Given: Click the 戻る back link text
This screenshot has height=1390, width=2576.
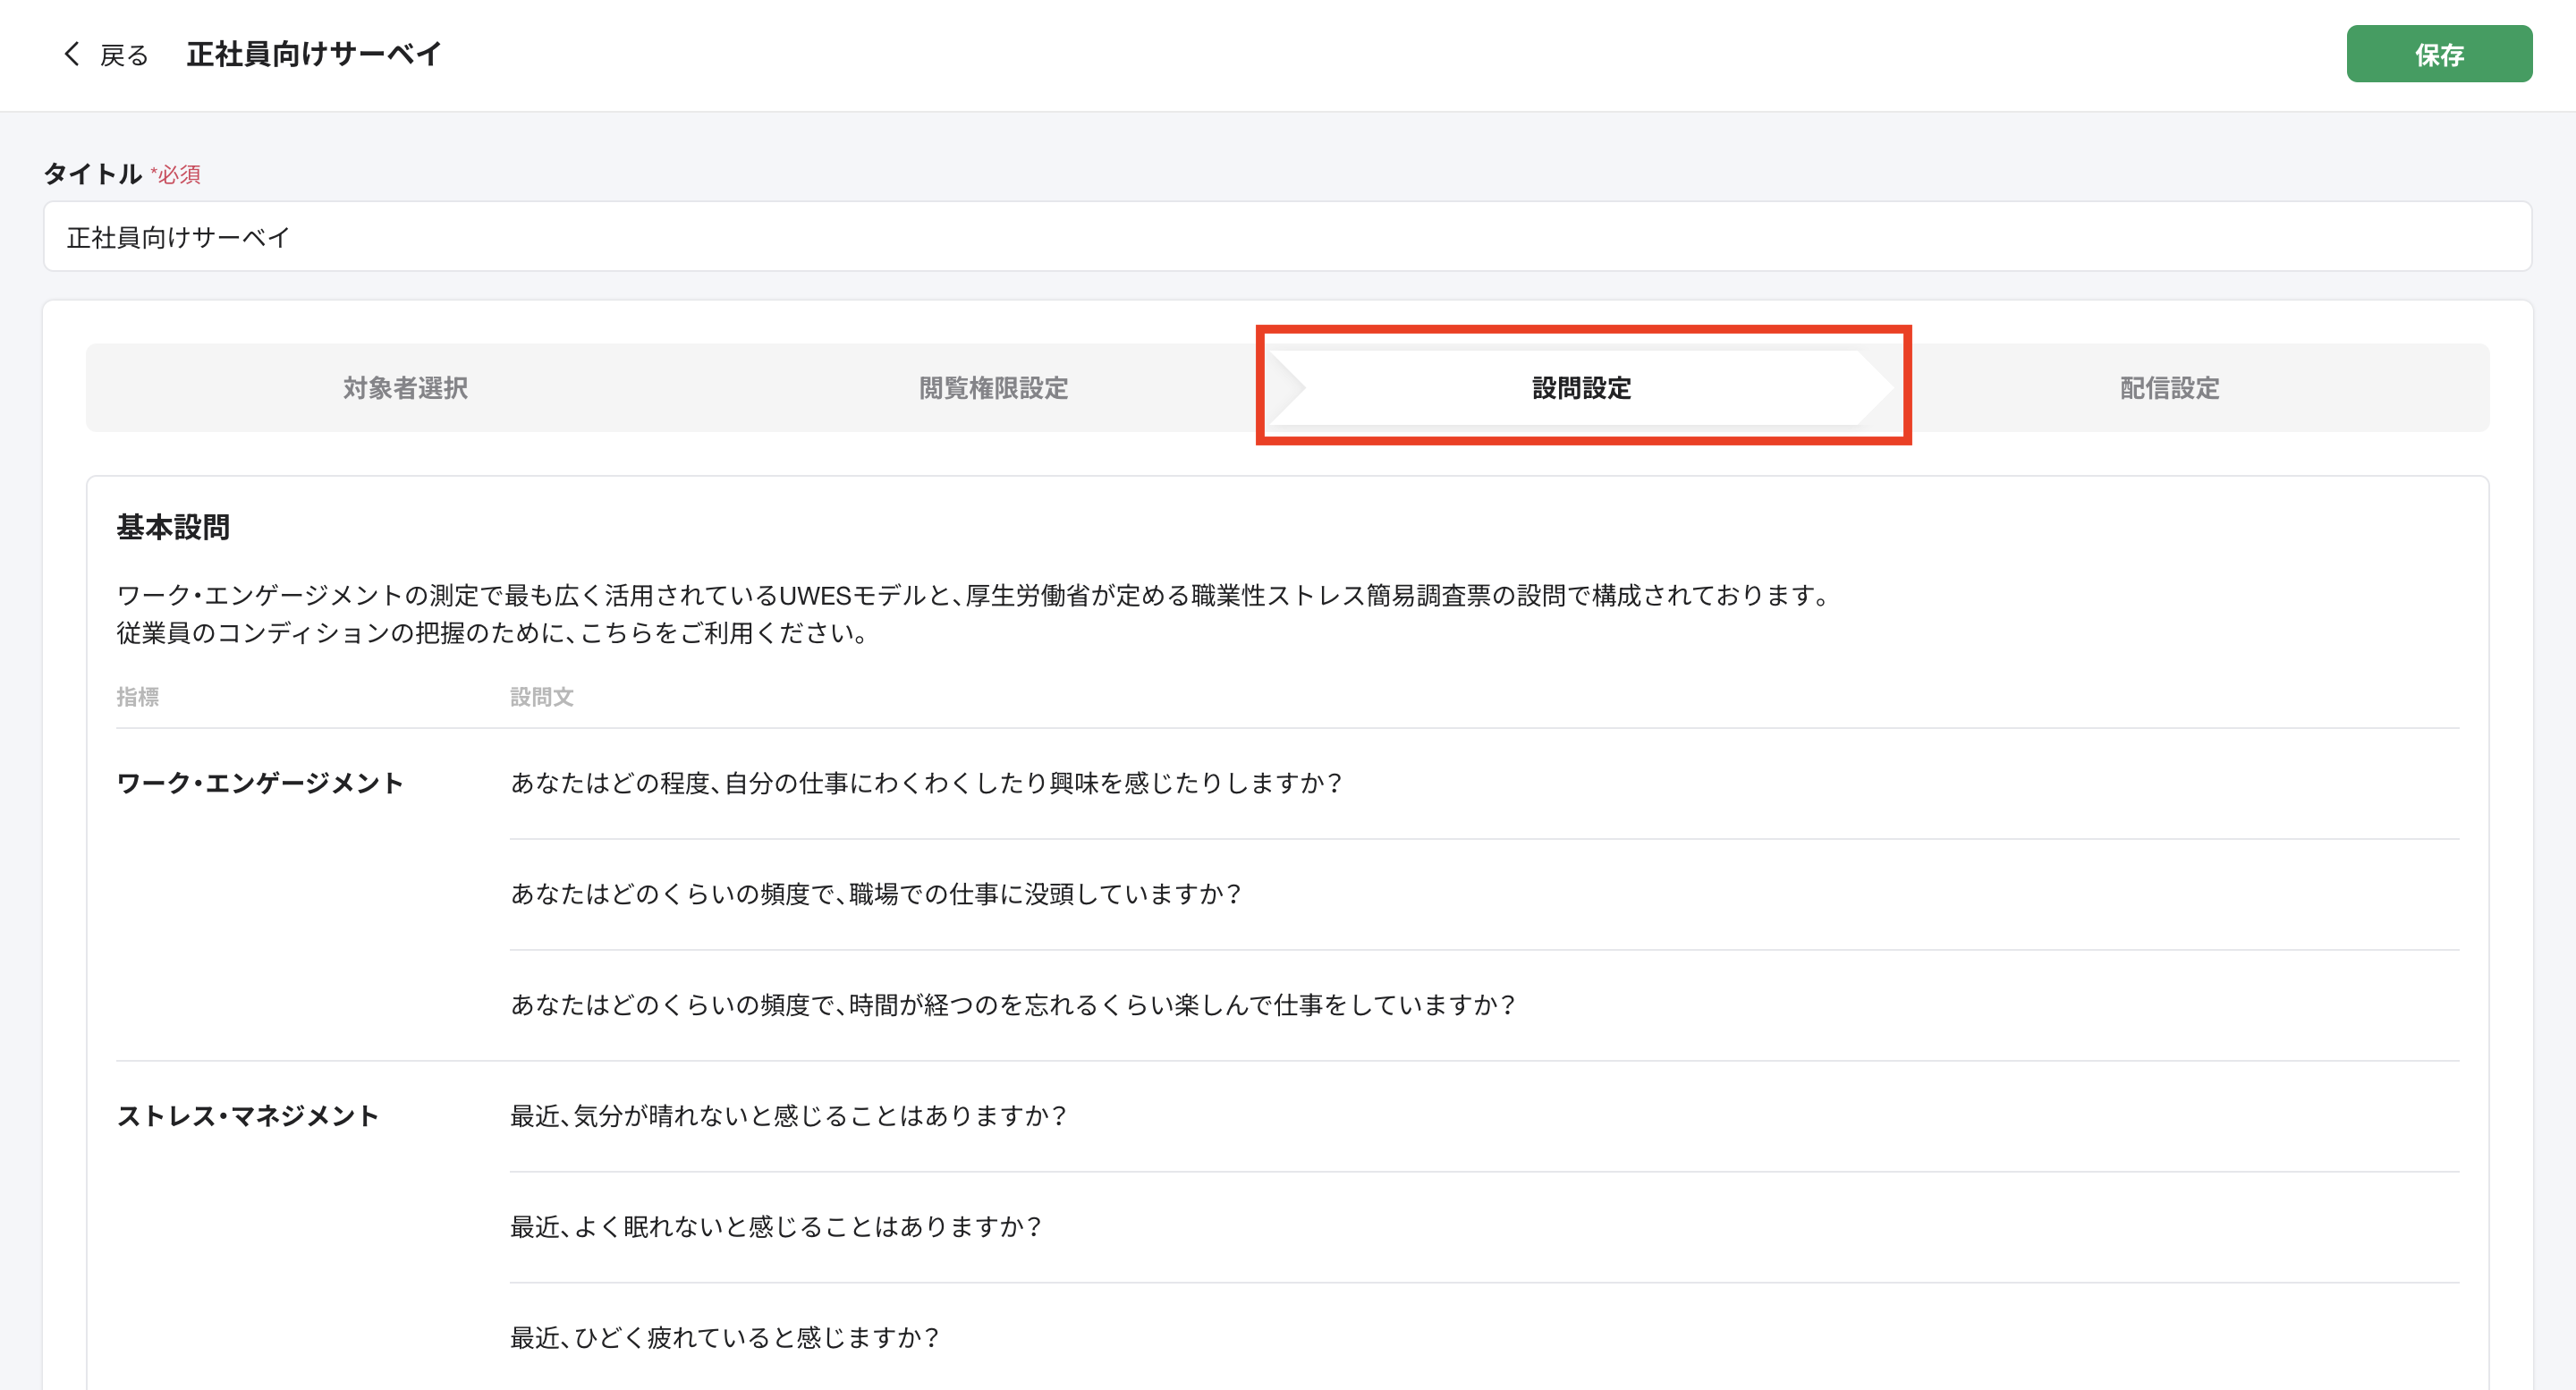Looking at the screenshot, I should [x=124, y=55].
